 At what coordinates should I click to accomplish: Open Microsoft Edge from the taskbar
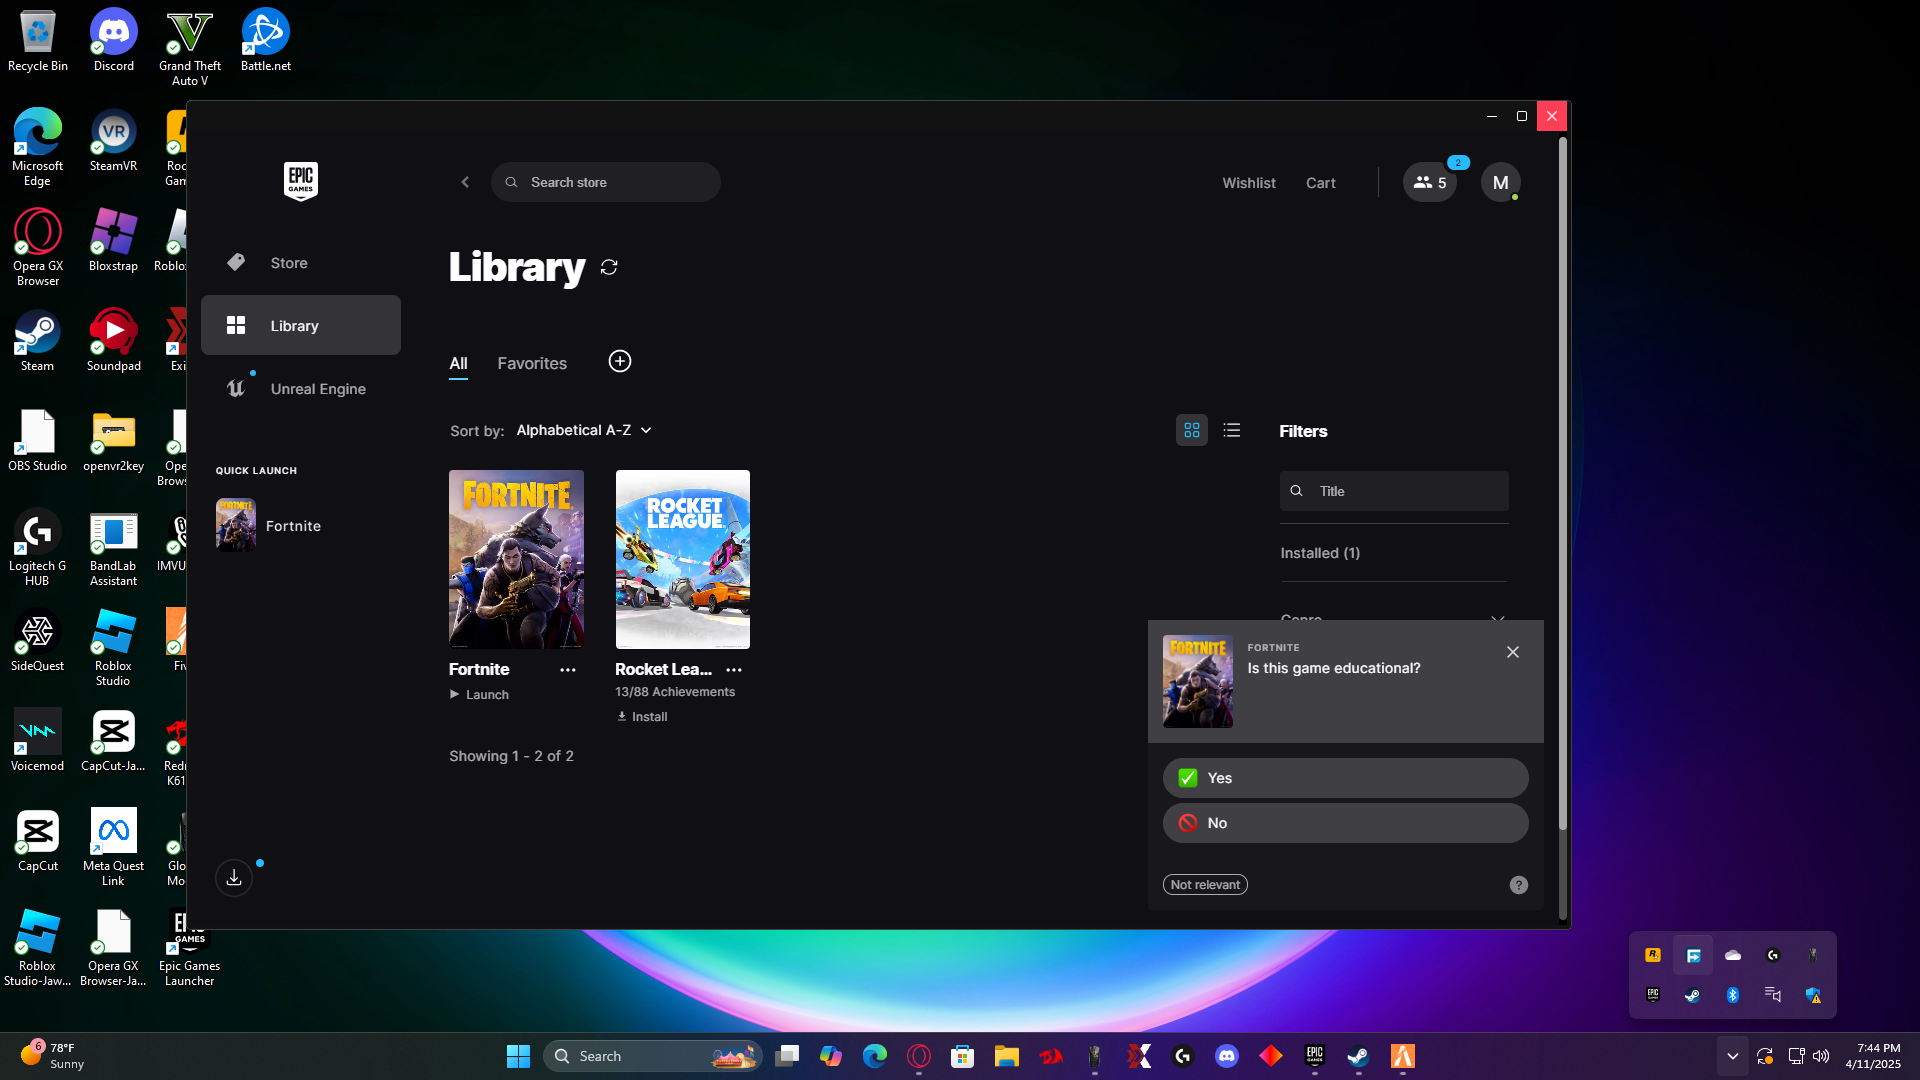(x=875, y=1056)
